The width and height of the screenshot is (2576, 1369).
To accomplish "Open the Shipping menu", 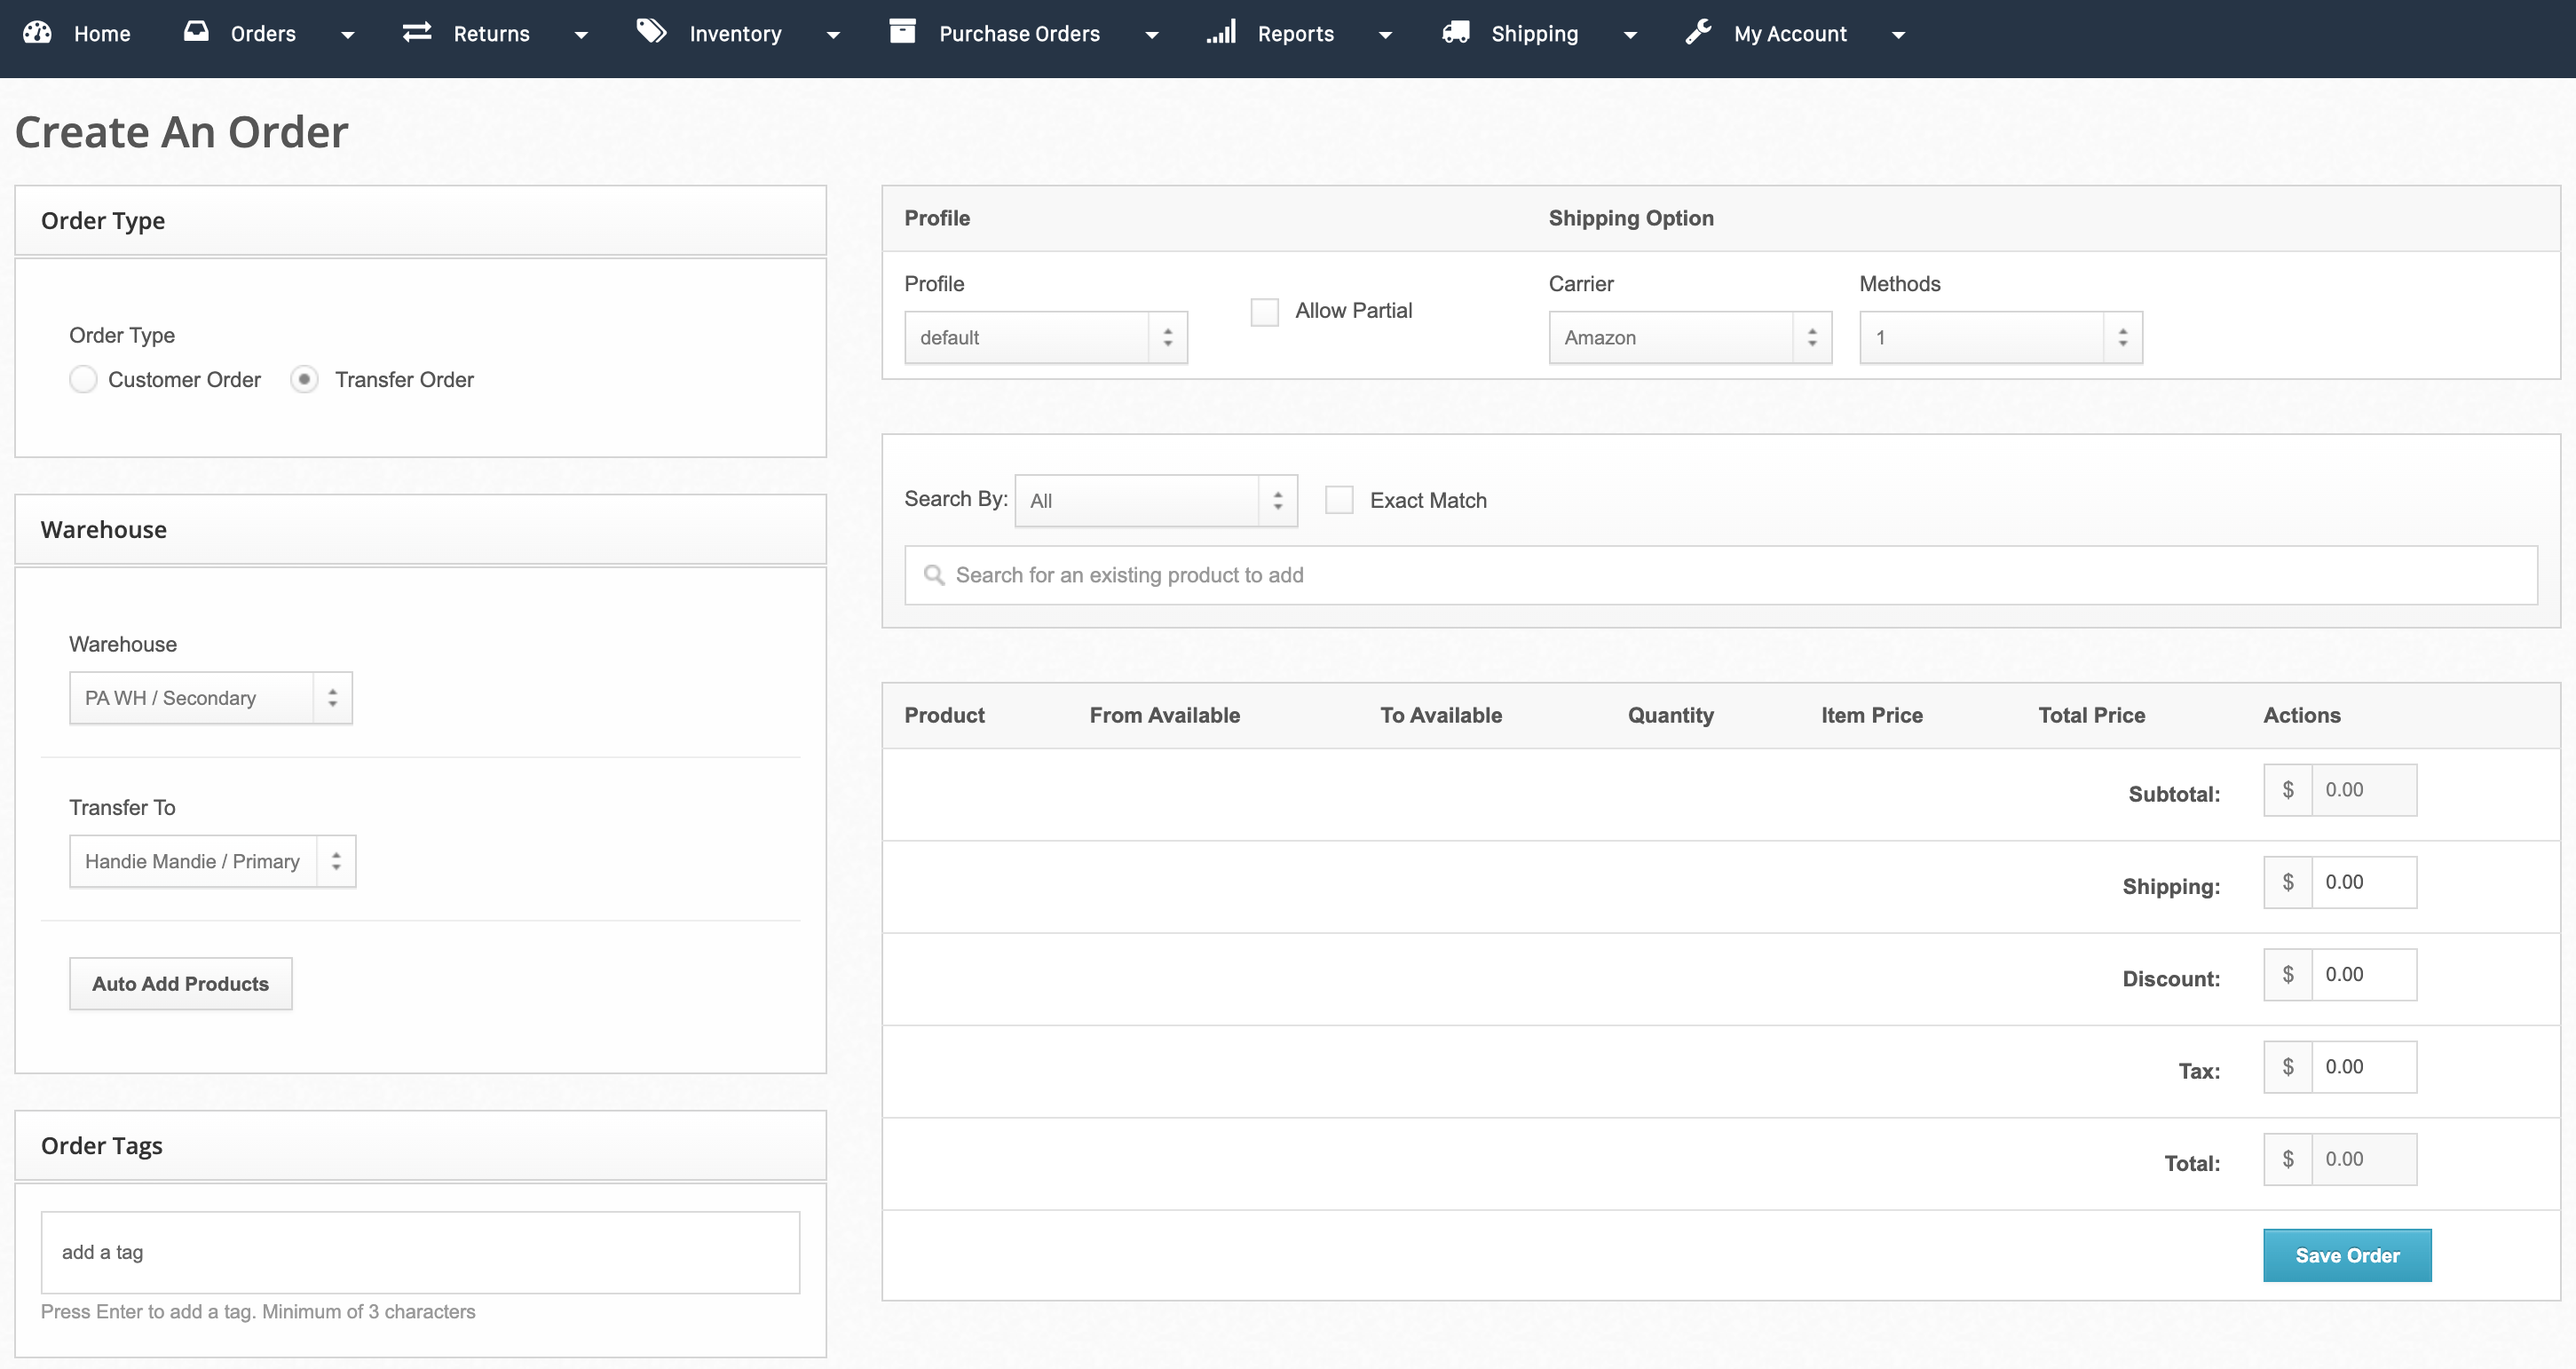I will [1534, 34].
